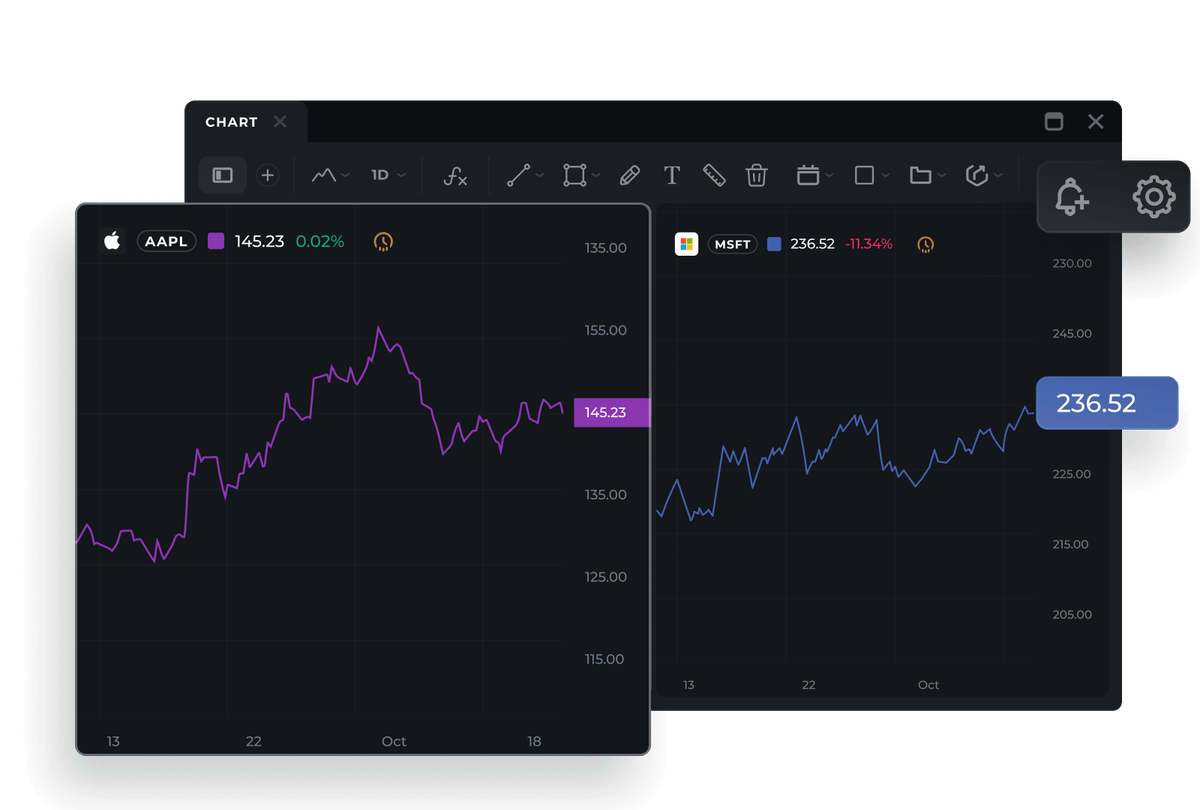1200x810 pixels.
Task: Open the hexagon arrow tool dropdown
Action: [x=983, y=176]
